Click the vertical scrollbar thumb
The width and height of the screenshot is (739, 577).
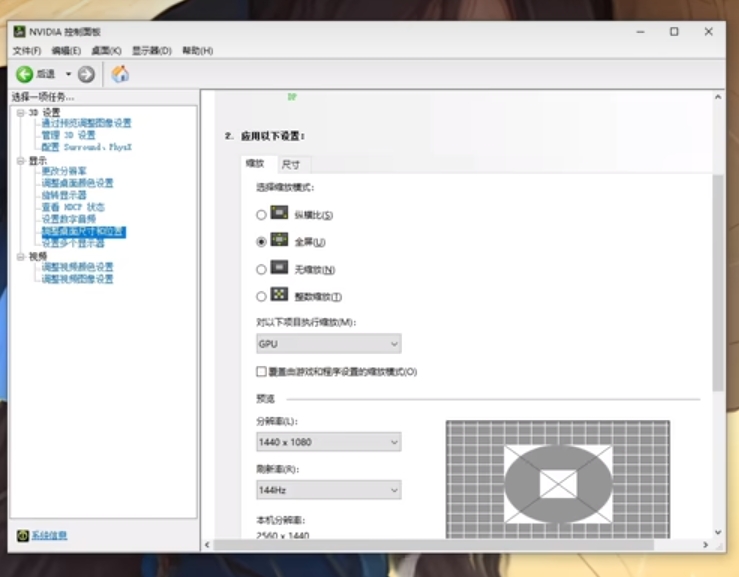tap(718, 283)
